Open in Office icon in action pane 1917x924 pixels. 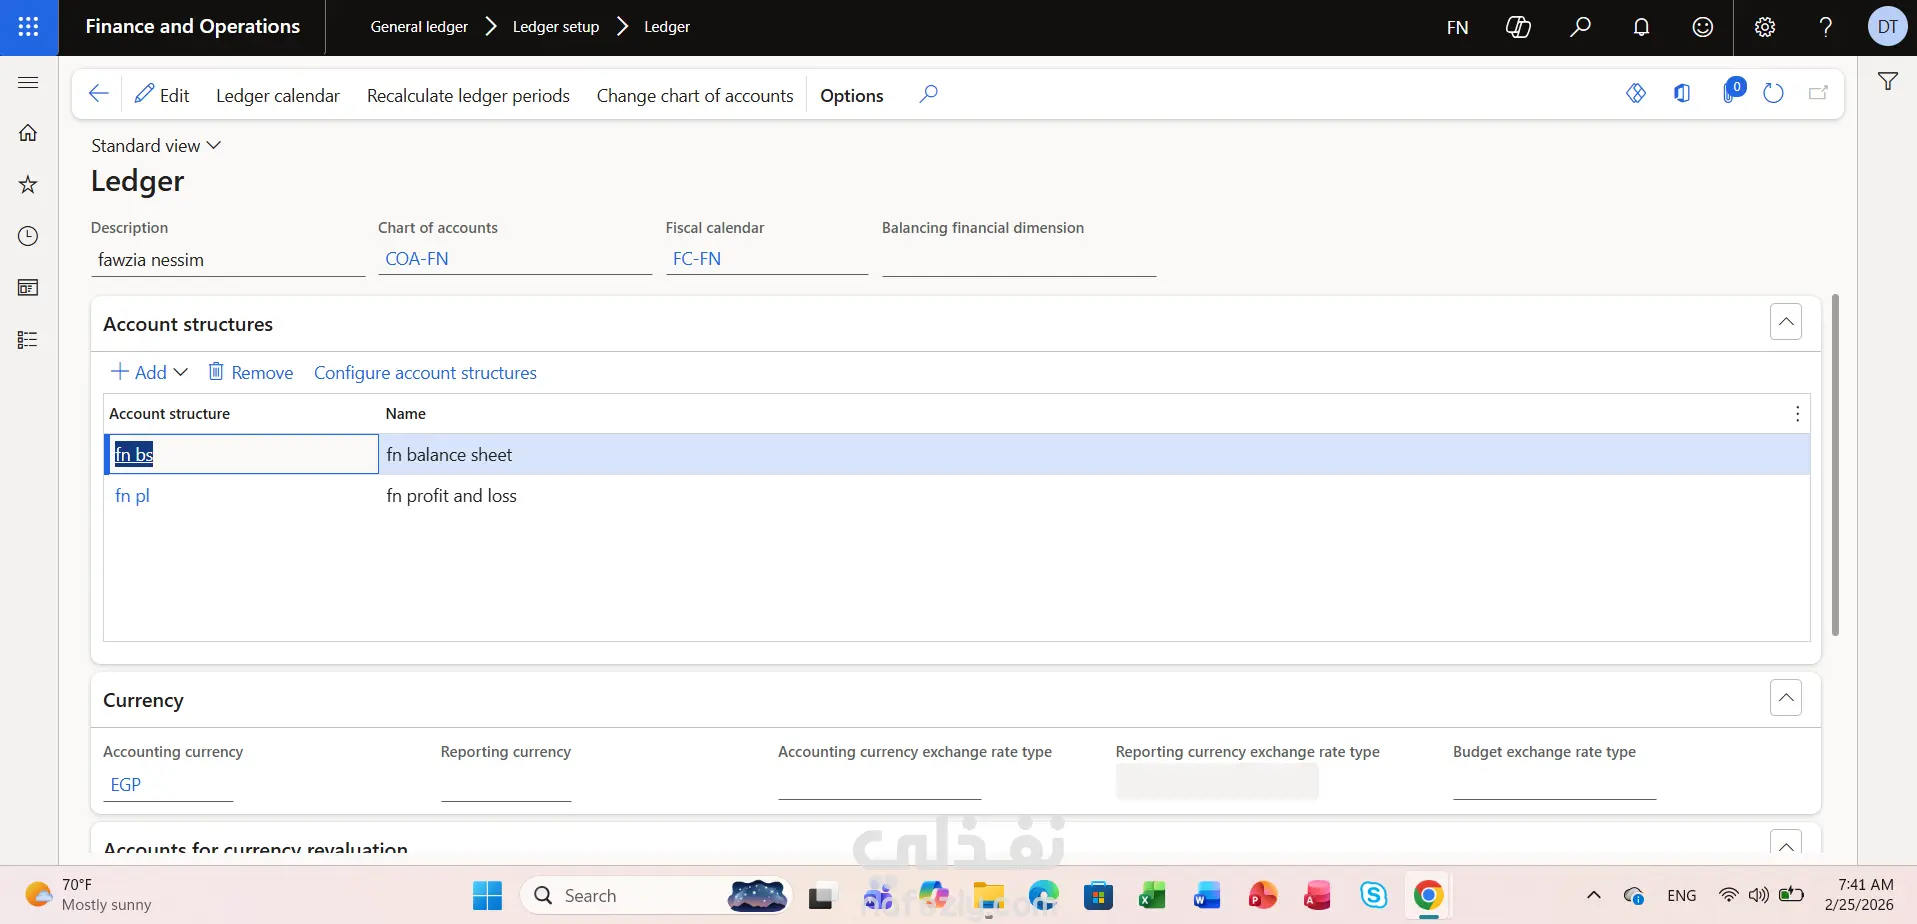coord(1682,93)
